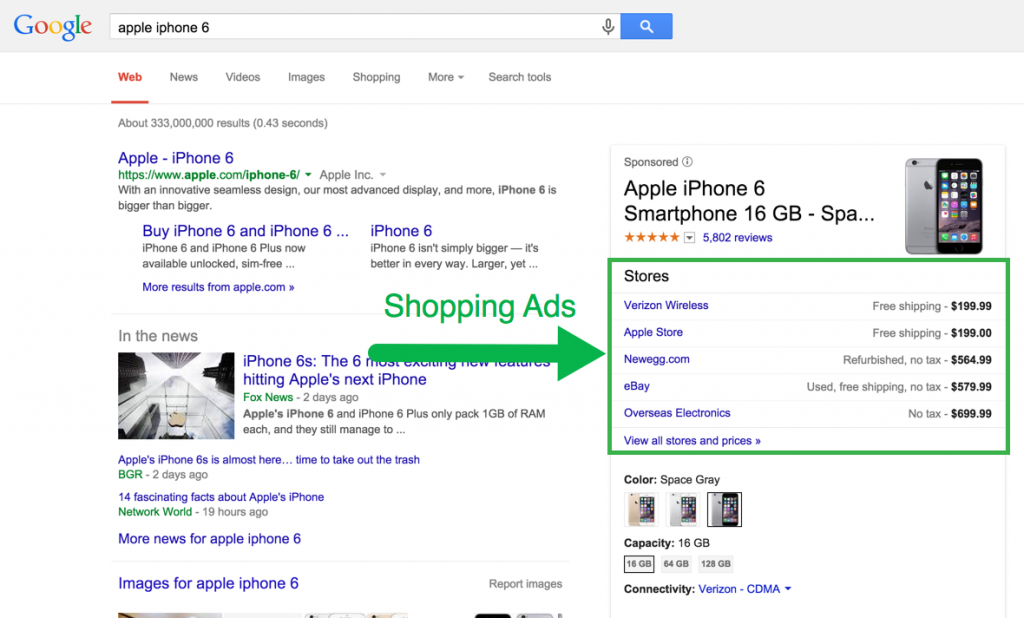Screen dimensions: 1024x618
Task: Open Buy iPhone 6 and iPhone 6 sitelink
Action: pyautogui.click(x=245, y=231)
